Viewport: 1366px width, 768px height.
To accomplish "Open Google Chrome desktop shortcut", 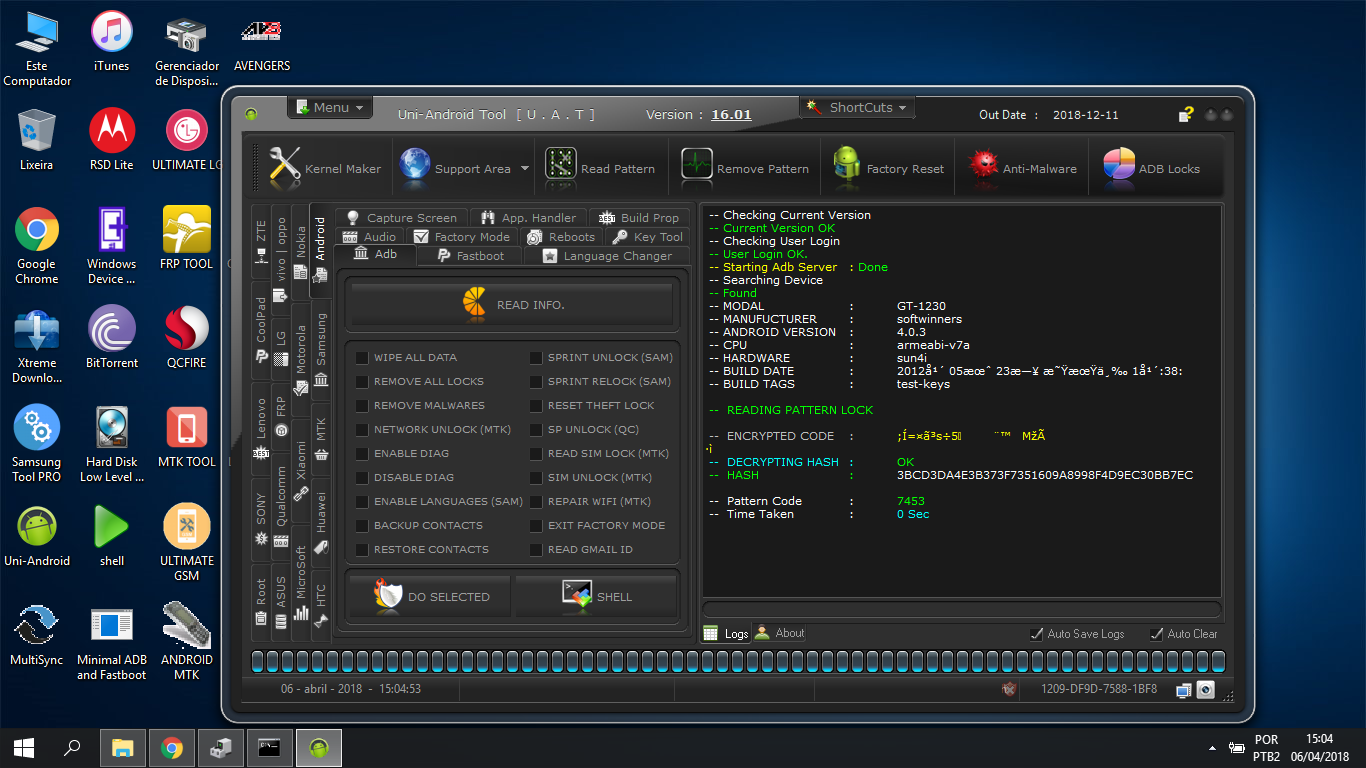I will pyautogui.click(x=37, y=245).
